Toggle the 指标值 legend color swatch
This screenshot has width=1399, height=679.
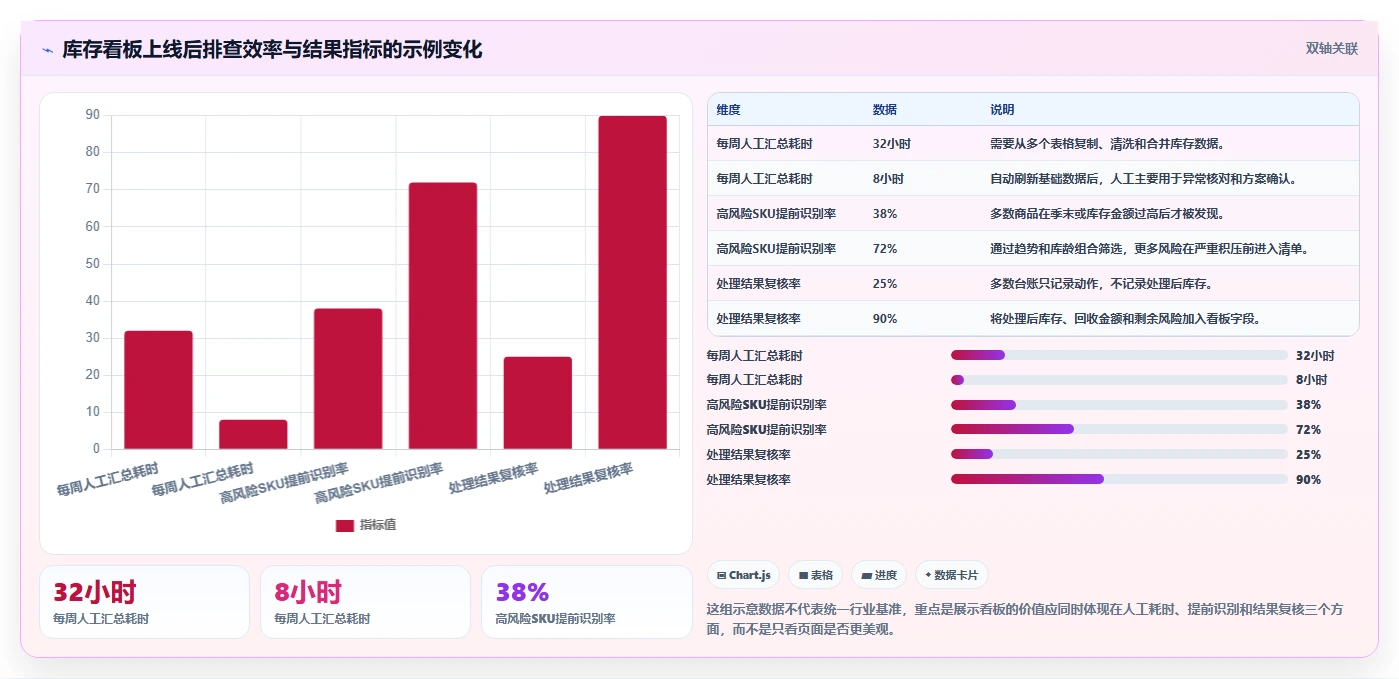click(344, 525)
